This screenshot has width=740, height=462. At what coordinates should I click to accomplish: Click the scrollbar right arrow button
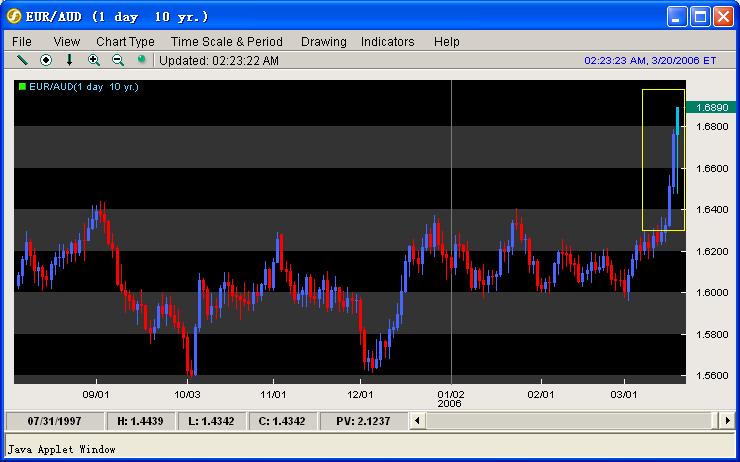(727, 420)
